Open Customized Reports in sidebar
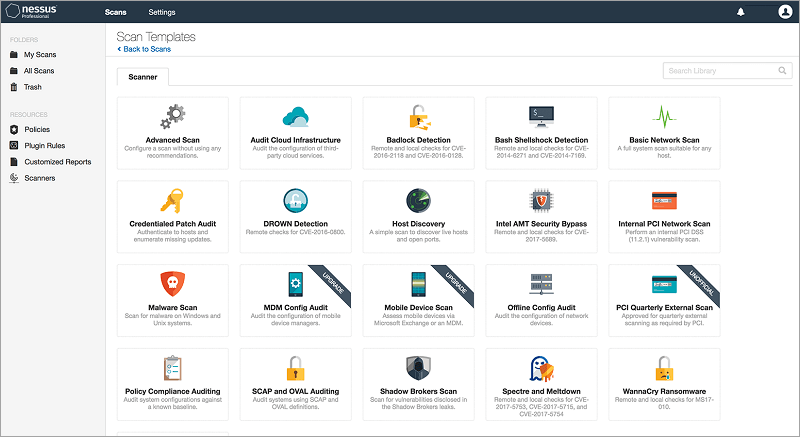Image resolution: width=800 pixels, height=437 pixels. coord(58,162)
